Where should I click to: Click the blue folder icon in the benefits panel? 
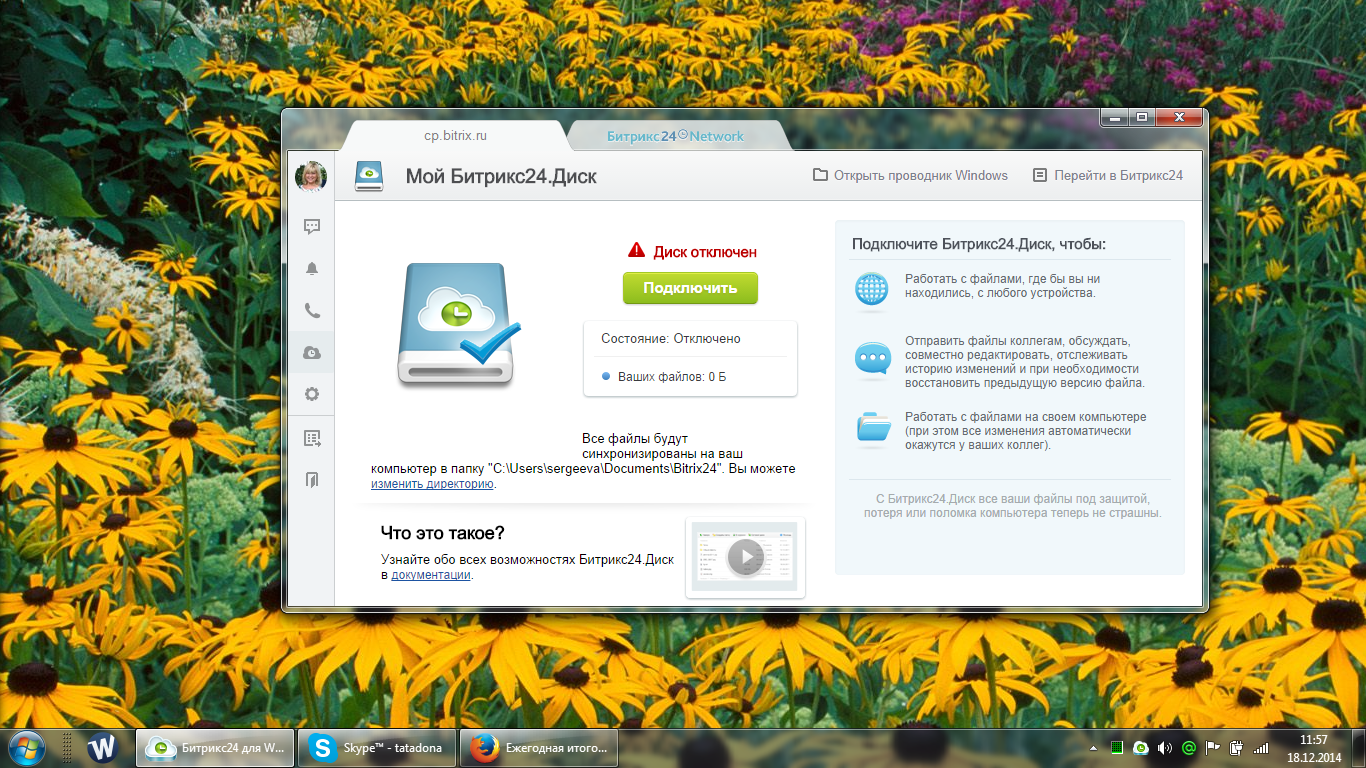873,426
